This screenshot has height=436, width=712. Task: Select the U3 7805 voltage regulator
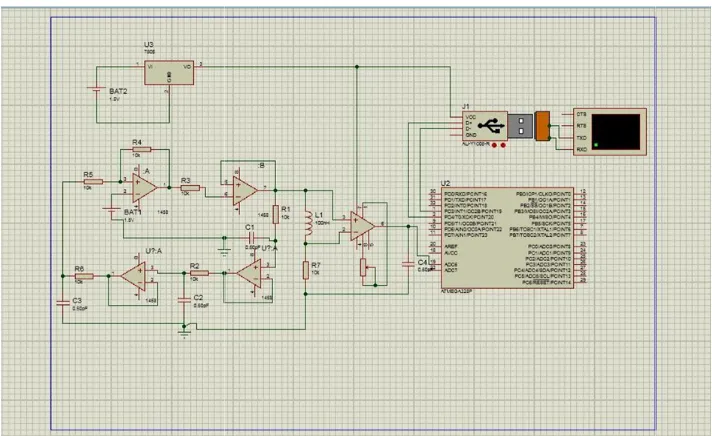[169, 73]
